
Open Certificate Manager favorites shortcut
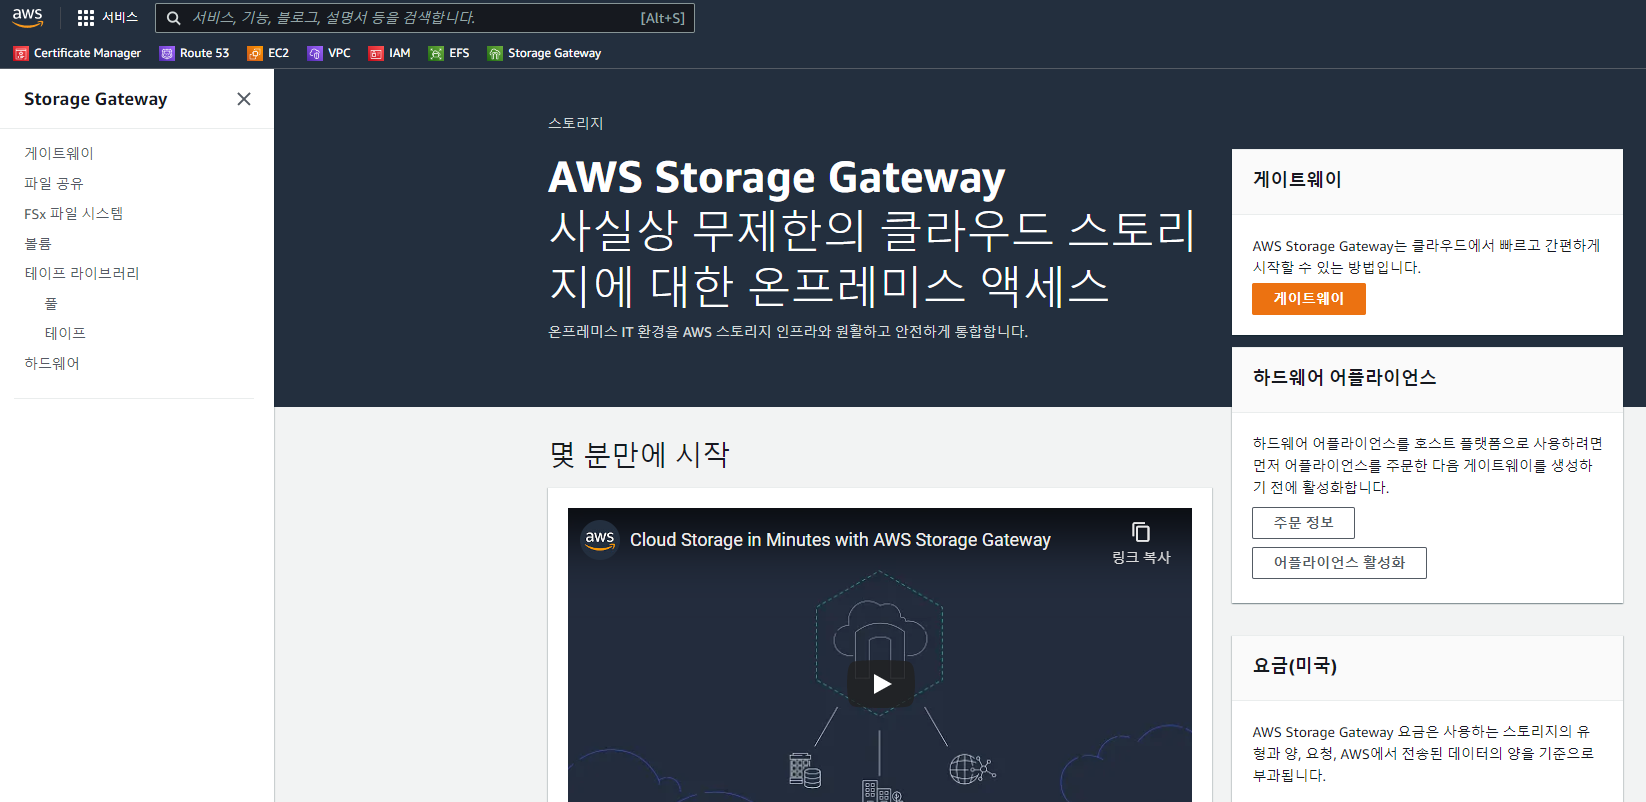pos(77,53)
